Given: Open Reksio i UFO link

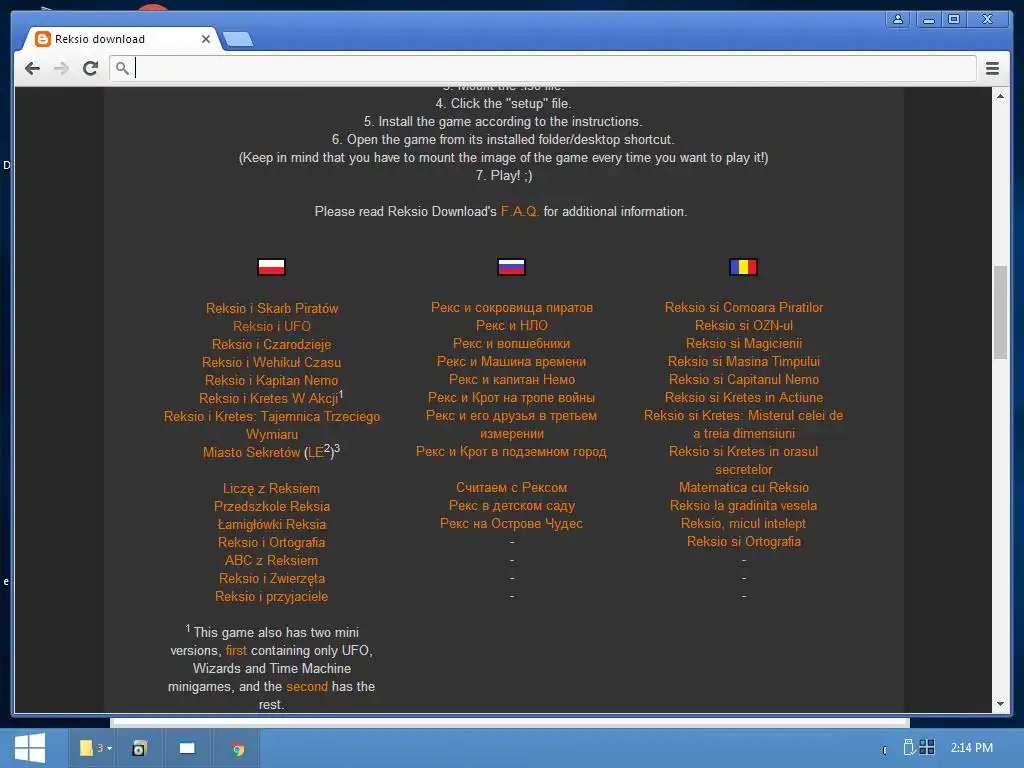Looking at the screenshot, I should click(272, 326).
